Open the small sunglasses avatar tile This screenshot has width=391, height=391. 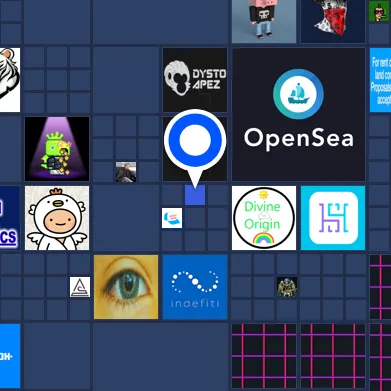(380, 11)
